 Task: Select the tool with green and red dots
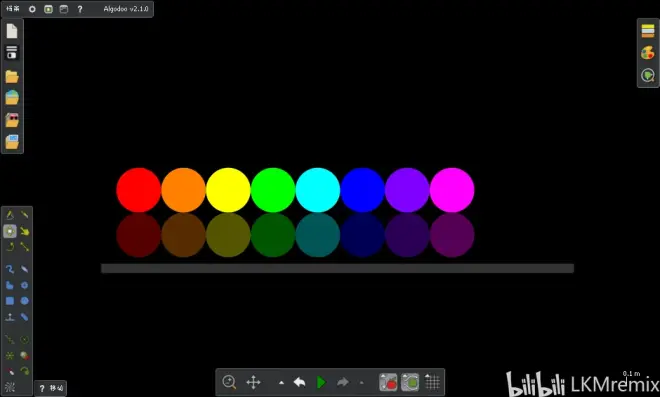tap(25, 355)
